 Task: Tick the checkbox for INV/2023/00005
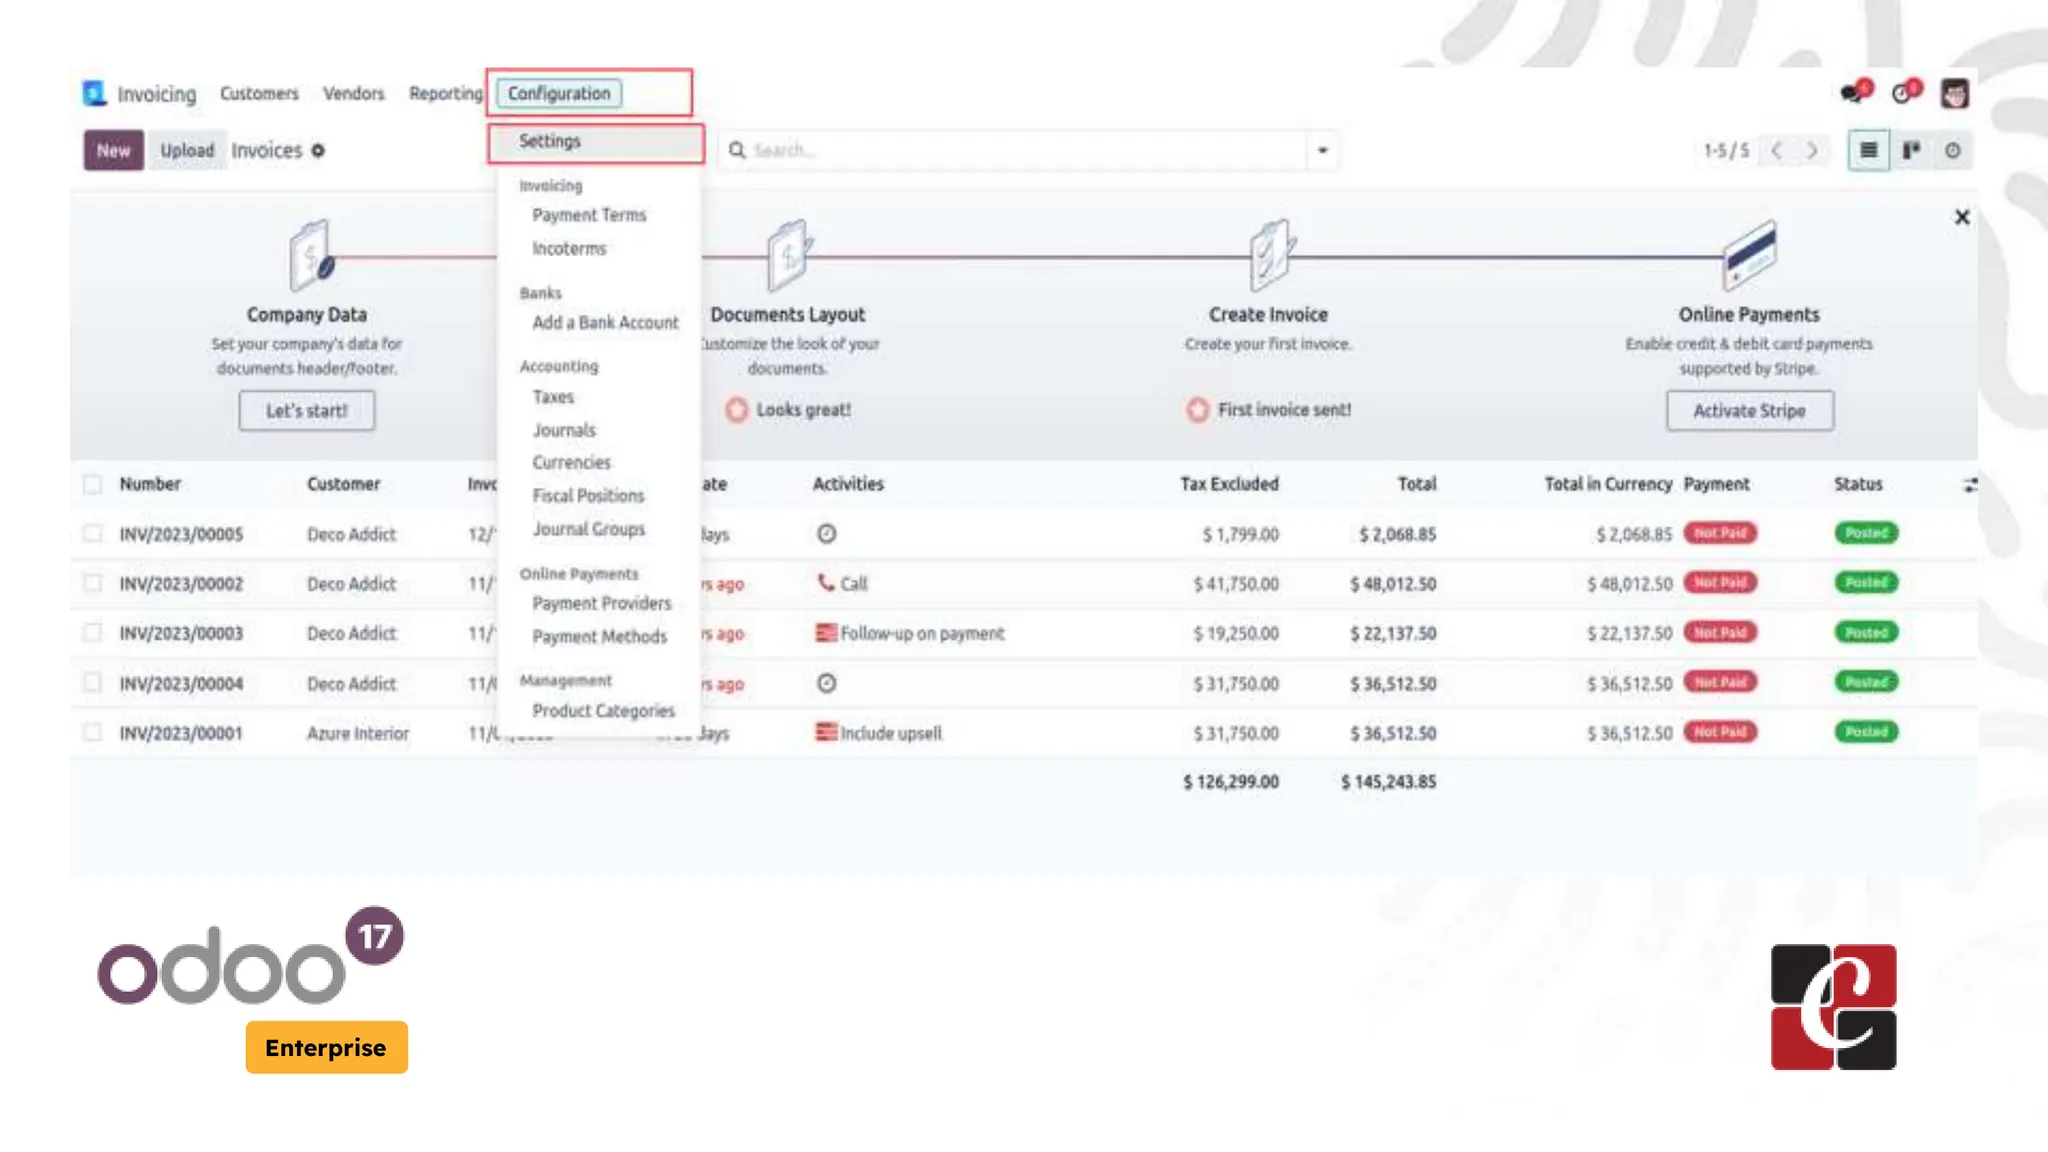pyautogui.click(x=92, y=533)
